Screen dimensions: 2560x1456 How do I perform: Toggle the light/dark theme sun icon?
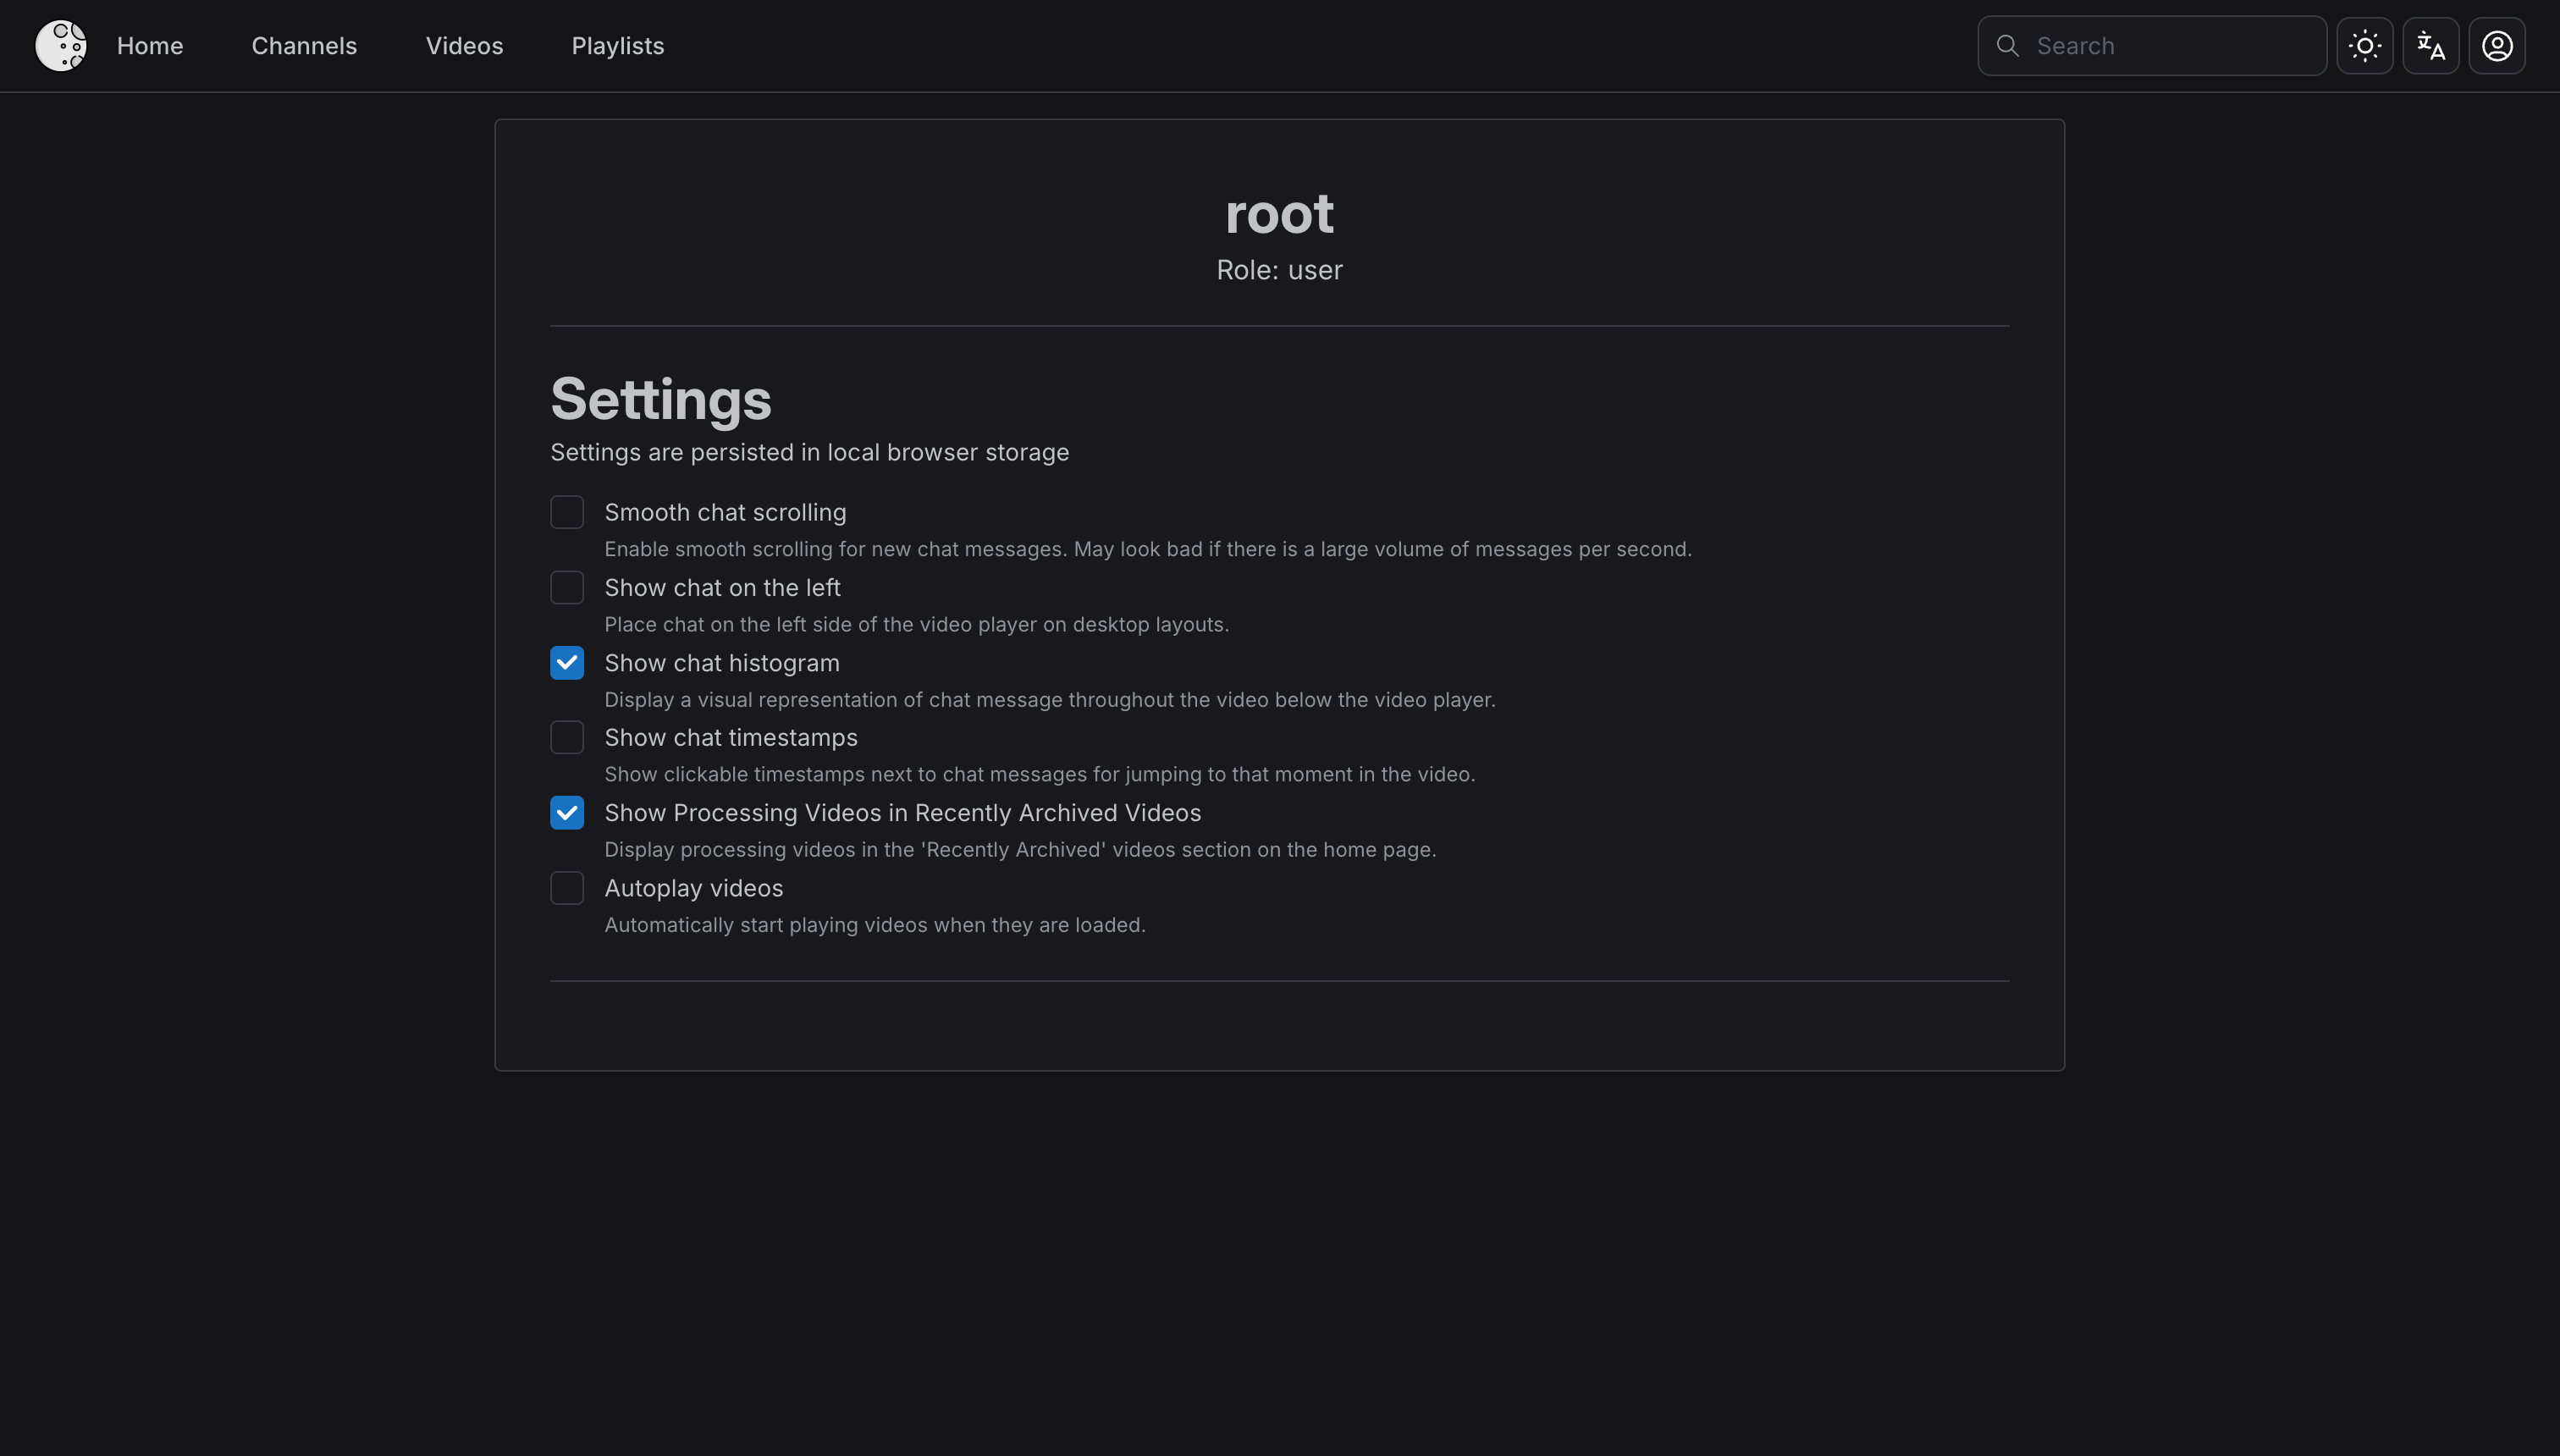2365,46
